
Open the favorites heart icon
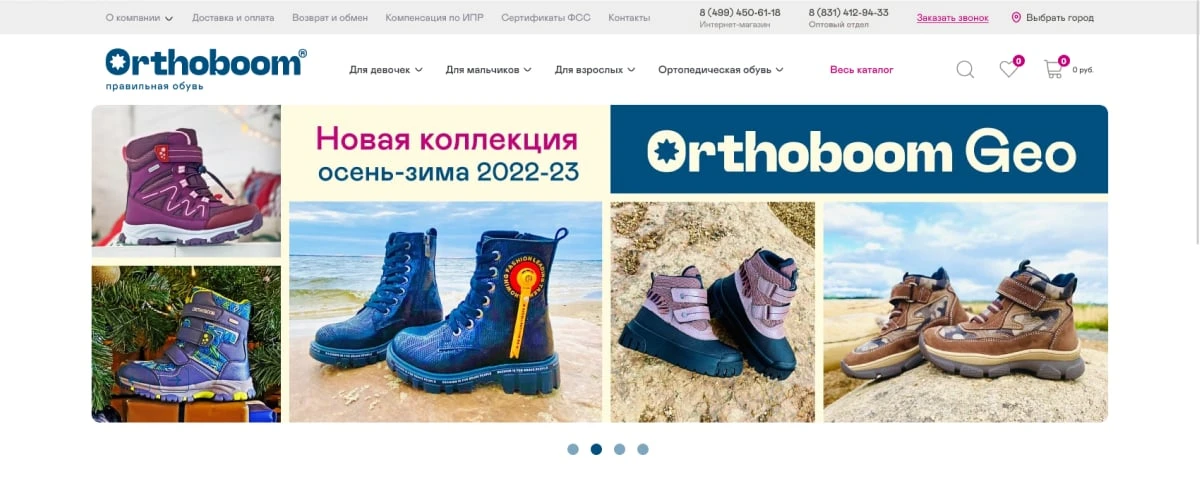[1009, 69]
